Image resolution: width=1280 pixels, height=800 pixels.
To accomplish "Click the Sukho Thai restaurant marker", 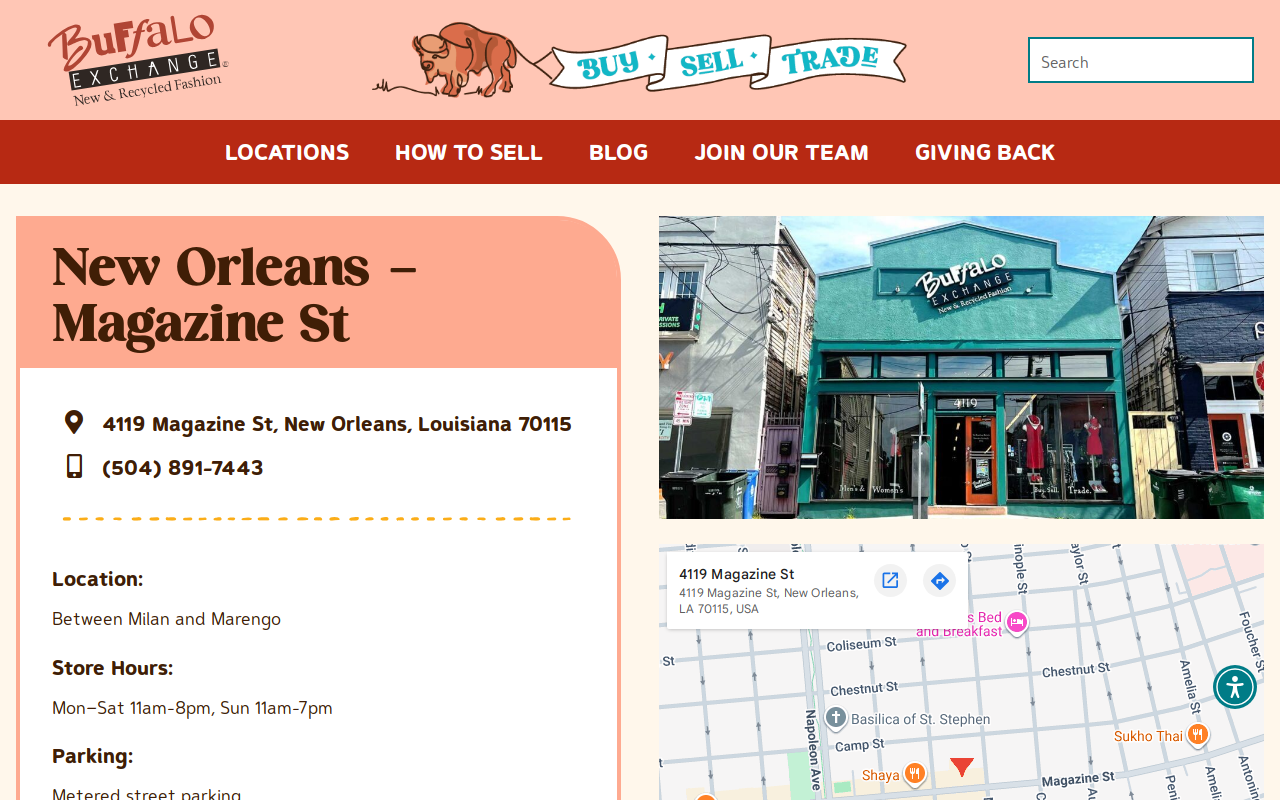I will pyautogui.click(x=1198, y=735).
